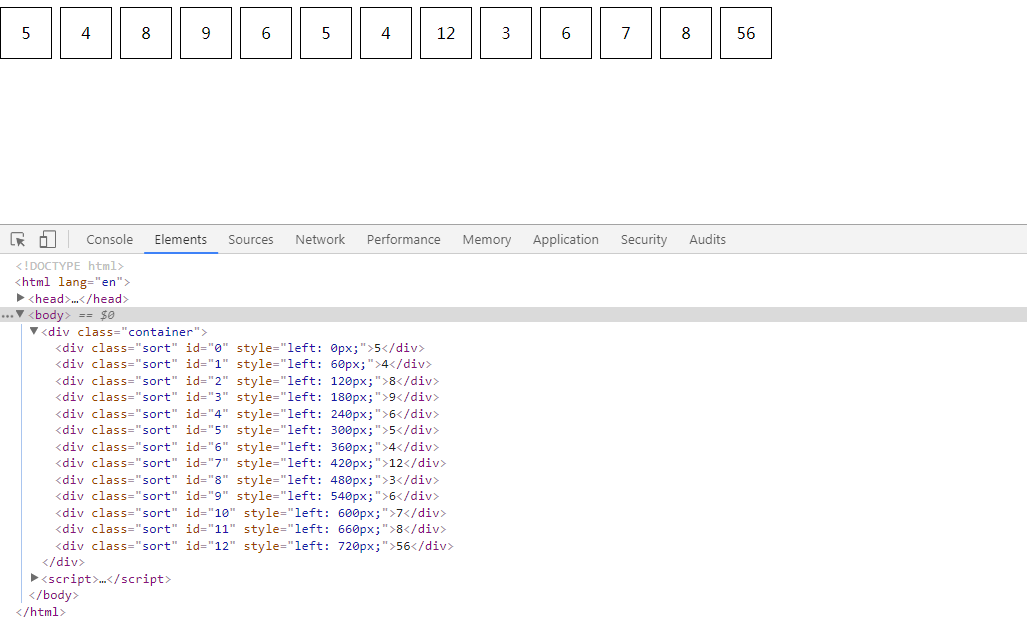Open the Sources tab
Screen dimensions: 1027x626
point(251,240)
